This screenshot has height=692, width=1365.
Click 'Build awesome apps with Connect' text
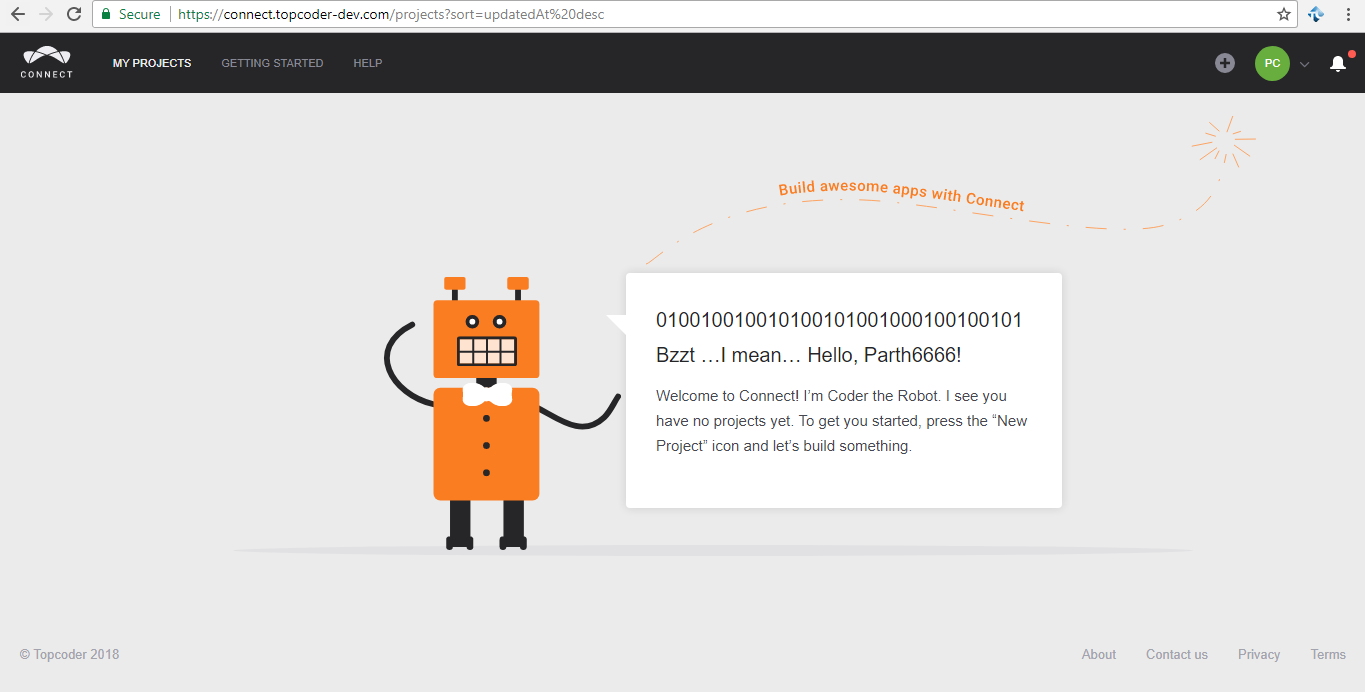(901, 195)
